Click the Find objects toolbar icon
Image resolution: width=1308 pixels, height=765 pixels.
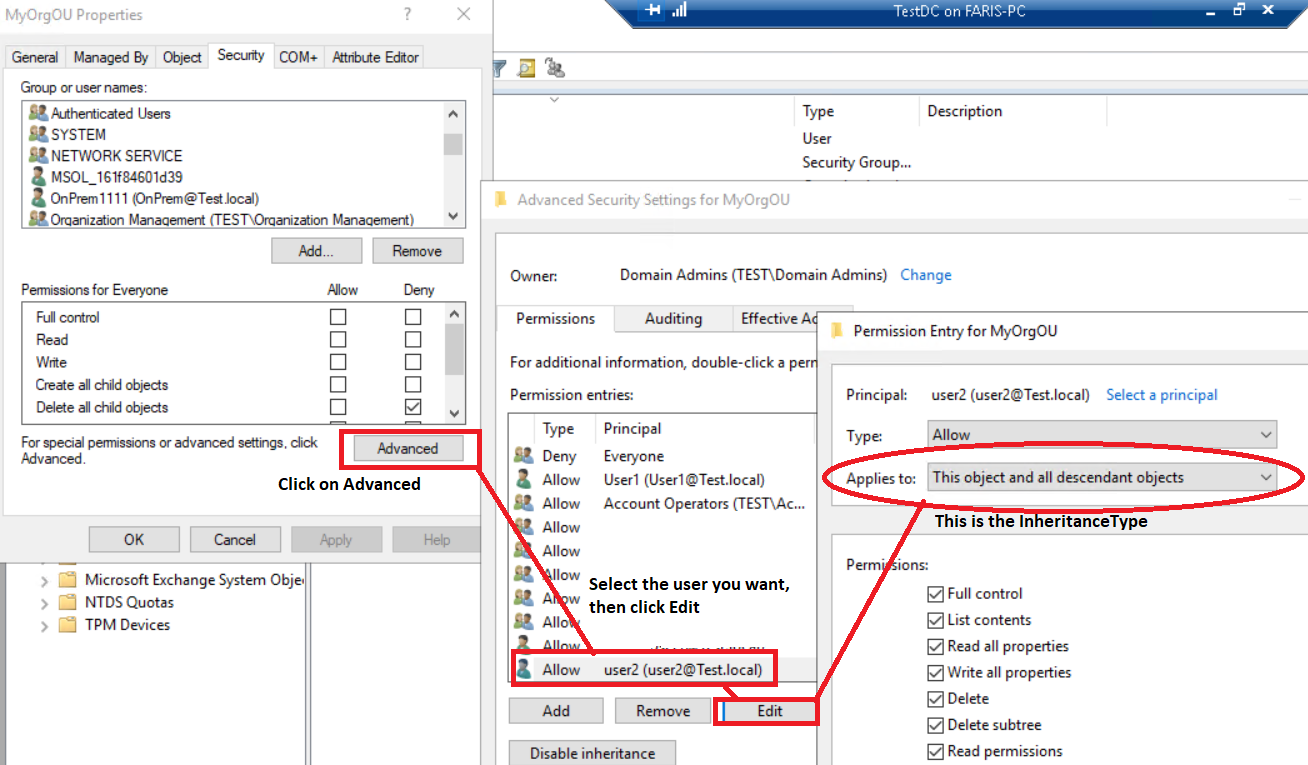click(527, 68)
